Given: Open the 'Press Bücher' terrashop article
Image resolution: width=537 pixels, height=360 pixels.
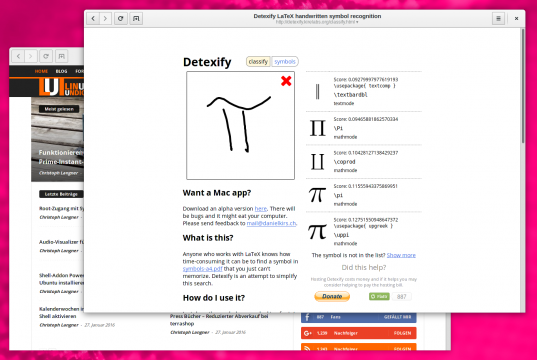Looking at the screenshot, I should click(x=219, y=320).
